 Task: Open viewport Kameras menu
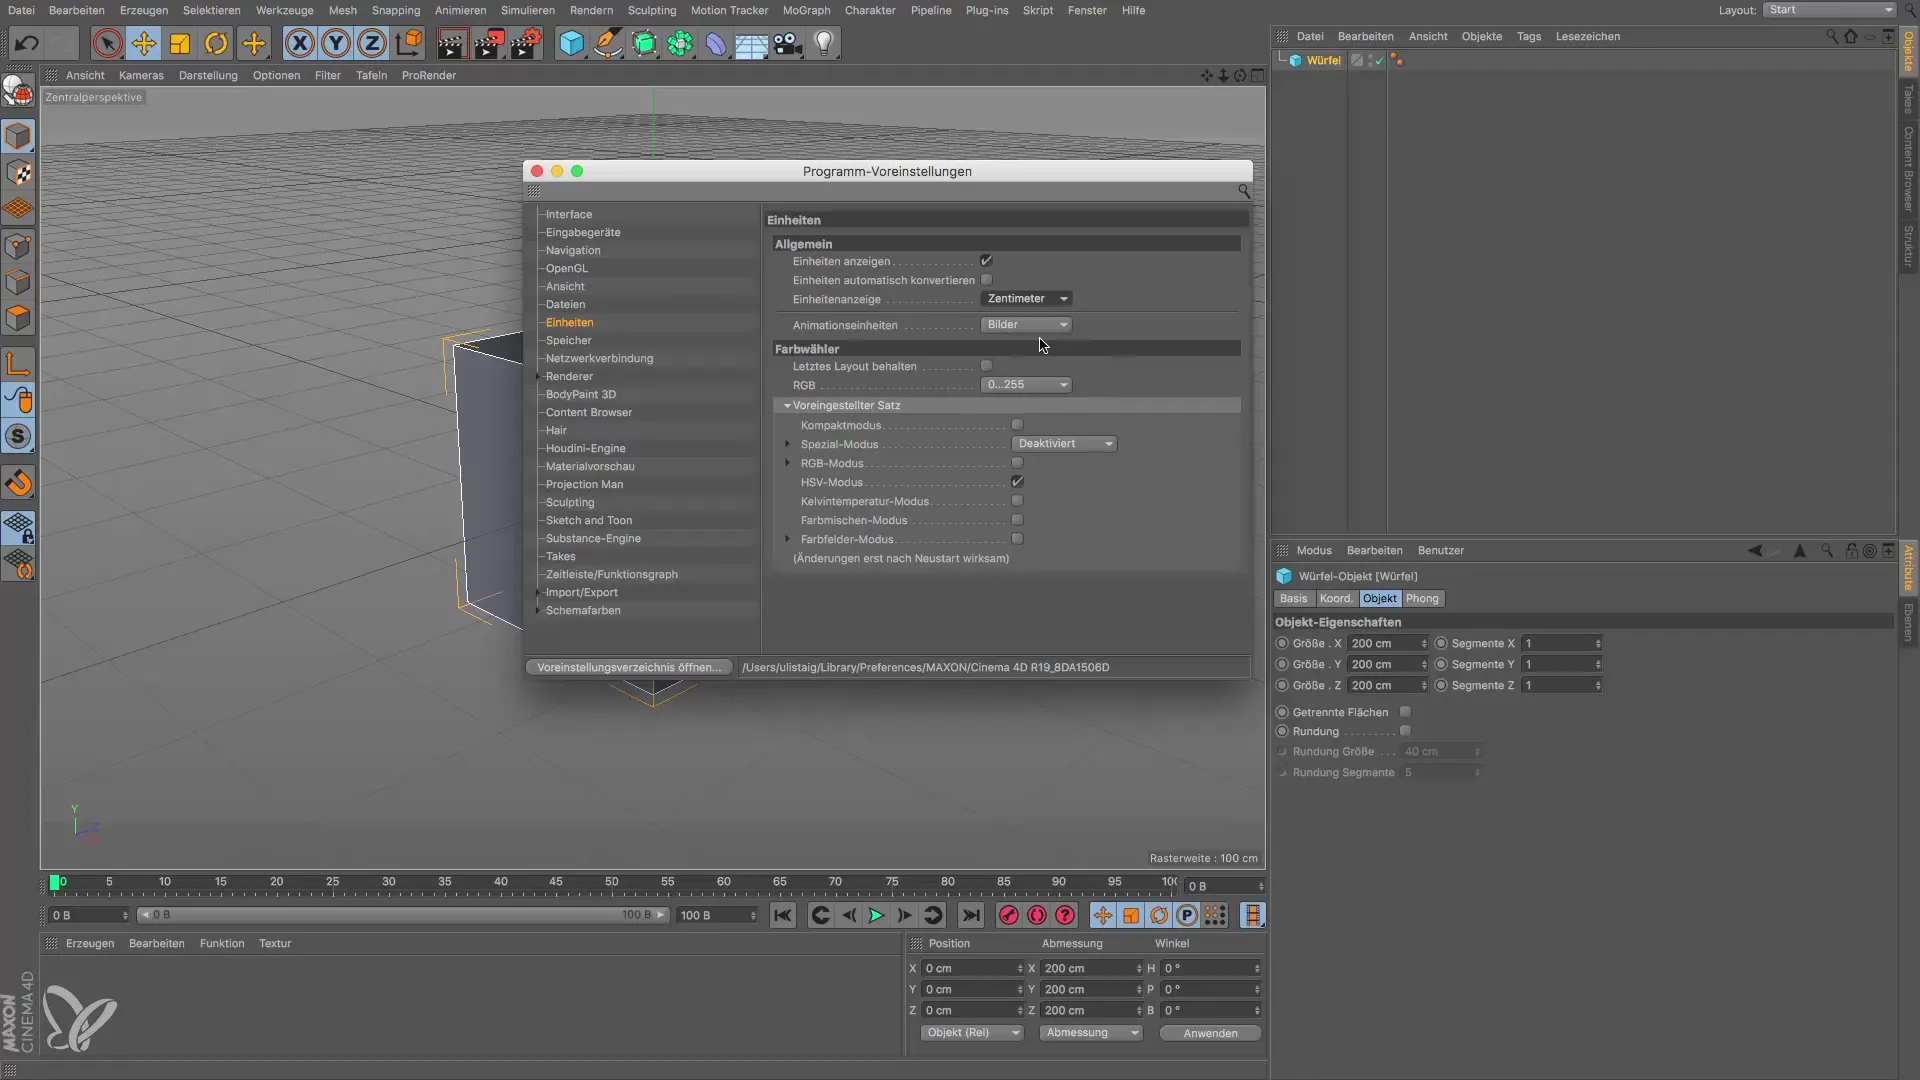[141, 75]
